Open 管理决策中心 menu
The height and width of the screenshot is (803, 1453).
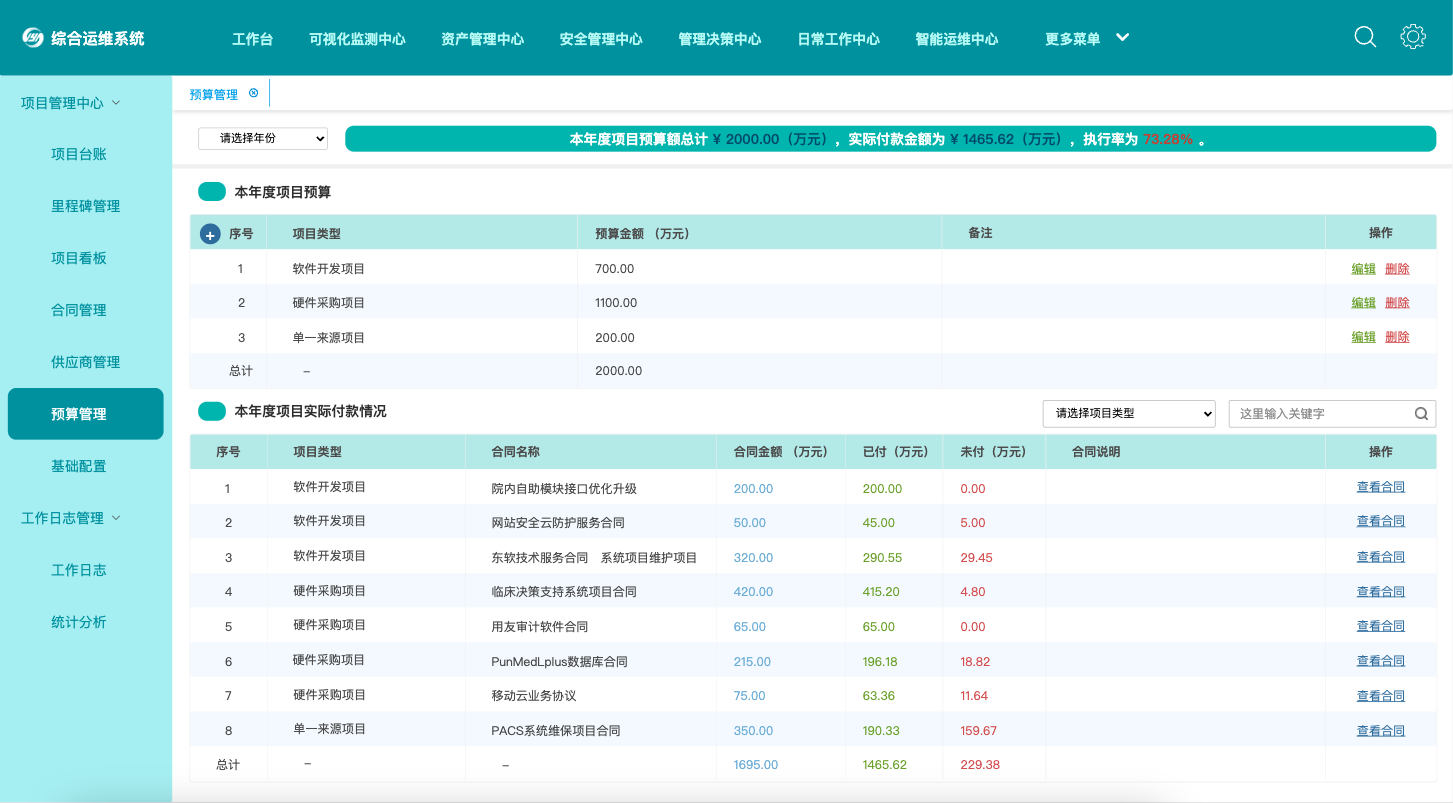click(x=720, y=39)
